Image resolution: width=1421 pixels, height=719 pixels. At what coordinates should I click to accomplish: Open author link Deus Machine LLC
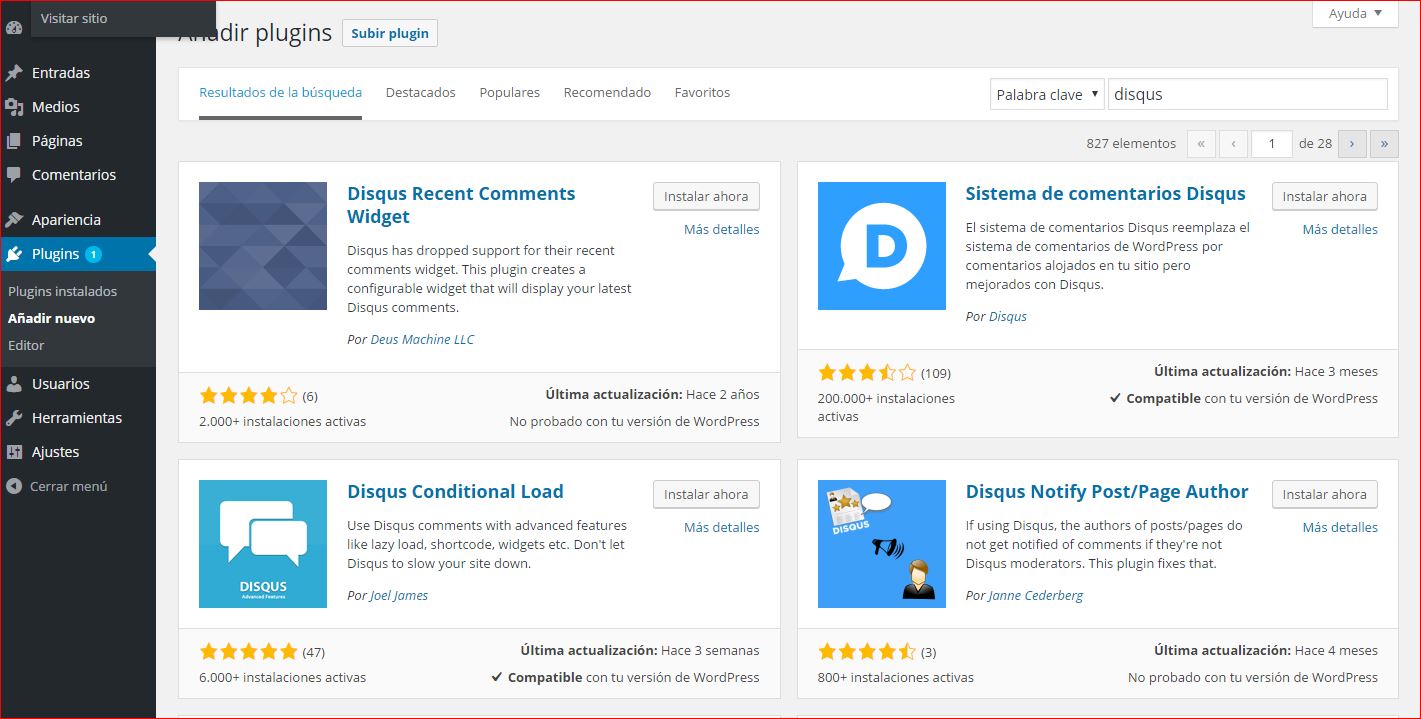click(422, 339)
